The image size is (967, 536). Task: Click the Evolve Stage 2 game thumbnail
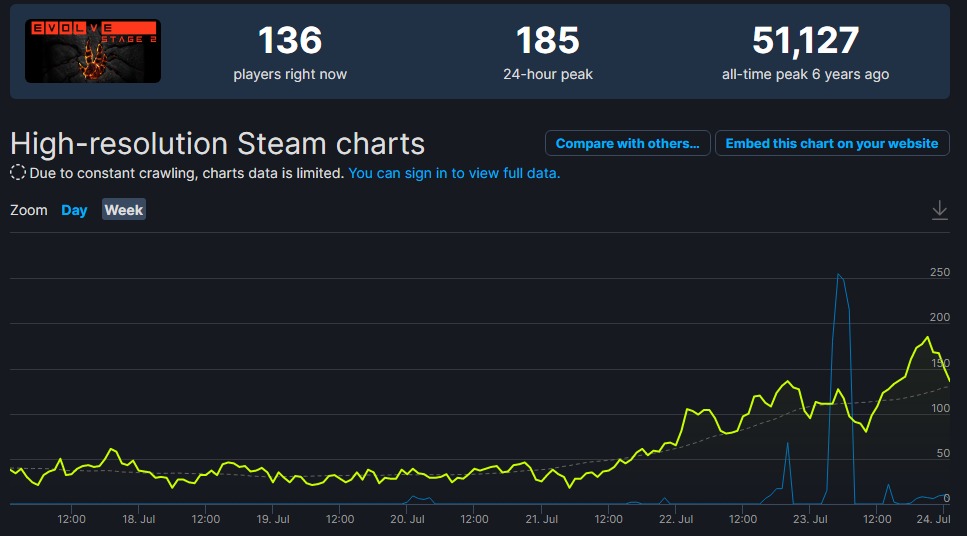click(x=92, y=51)
